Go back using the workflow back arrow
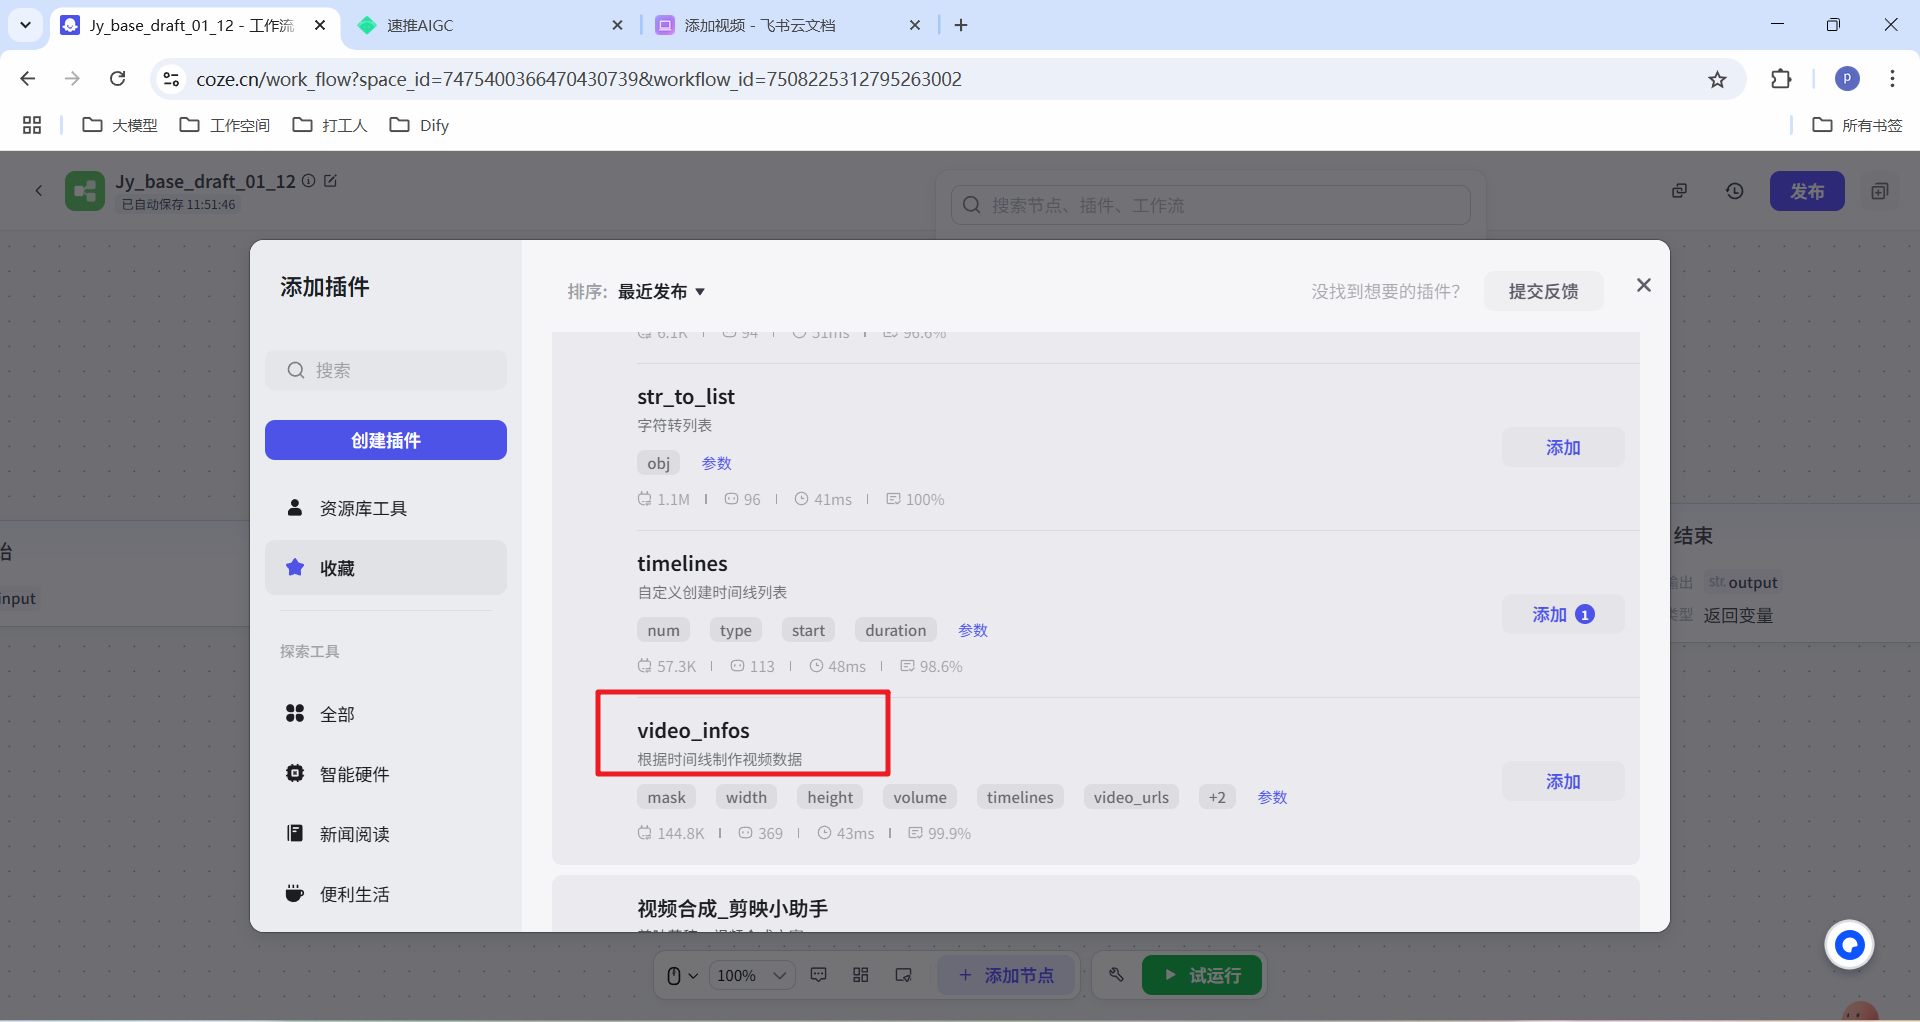The image size is (1920, 1022). click(x=39, y=190)
